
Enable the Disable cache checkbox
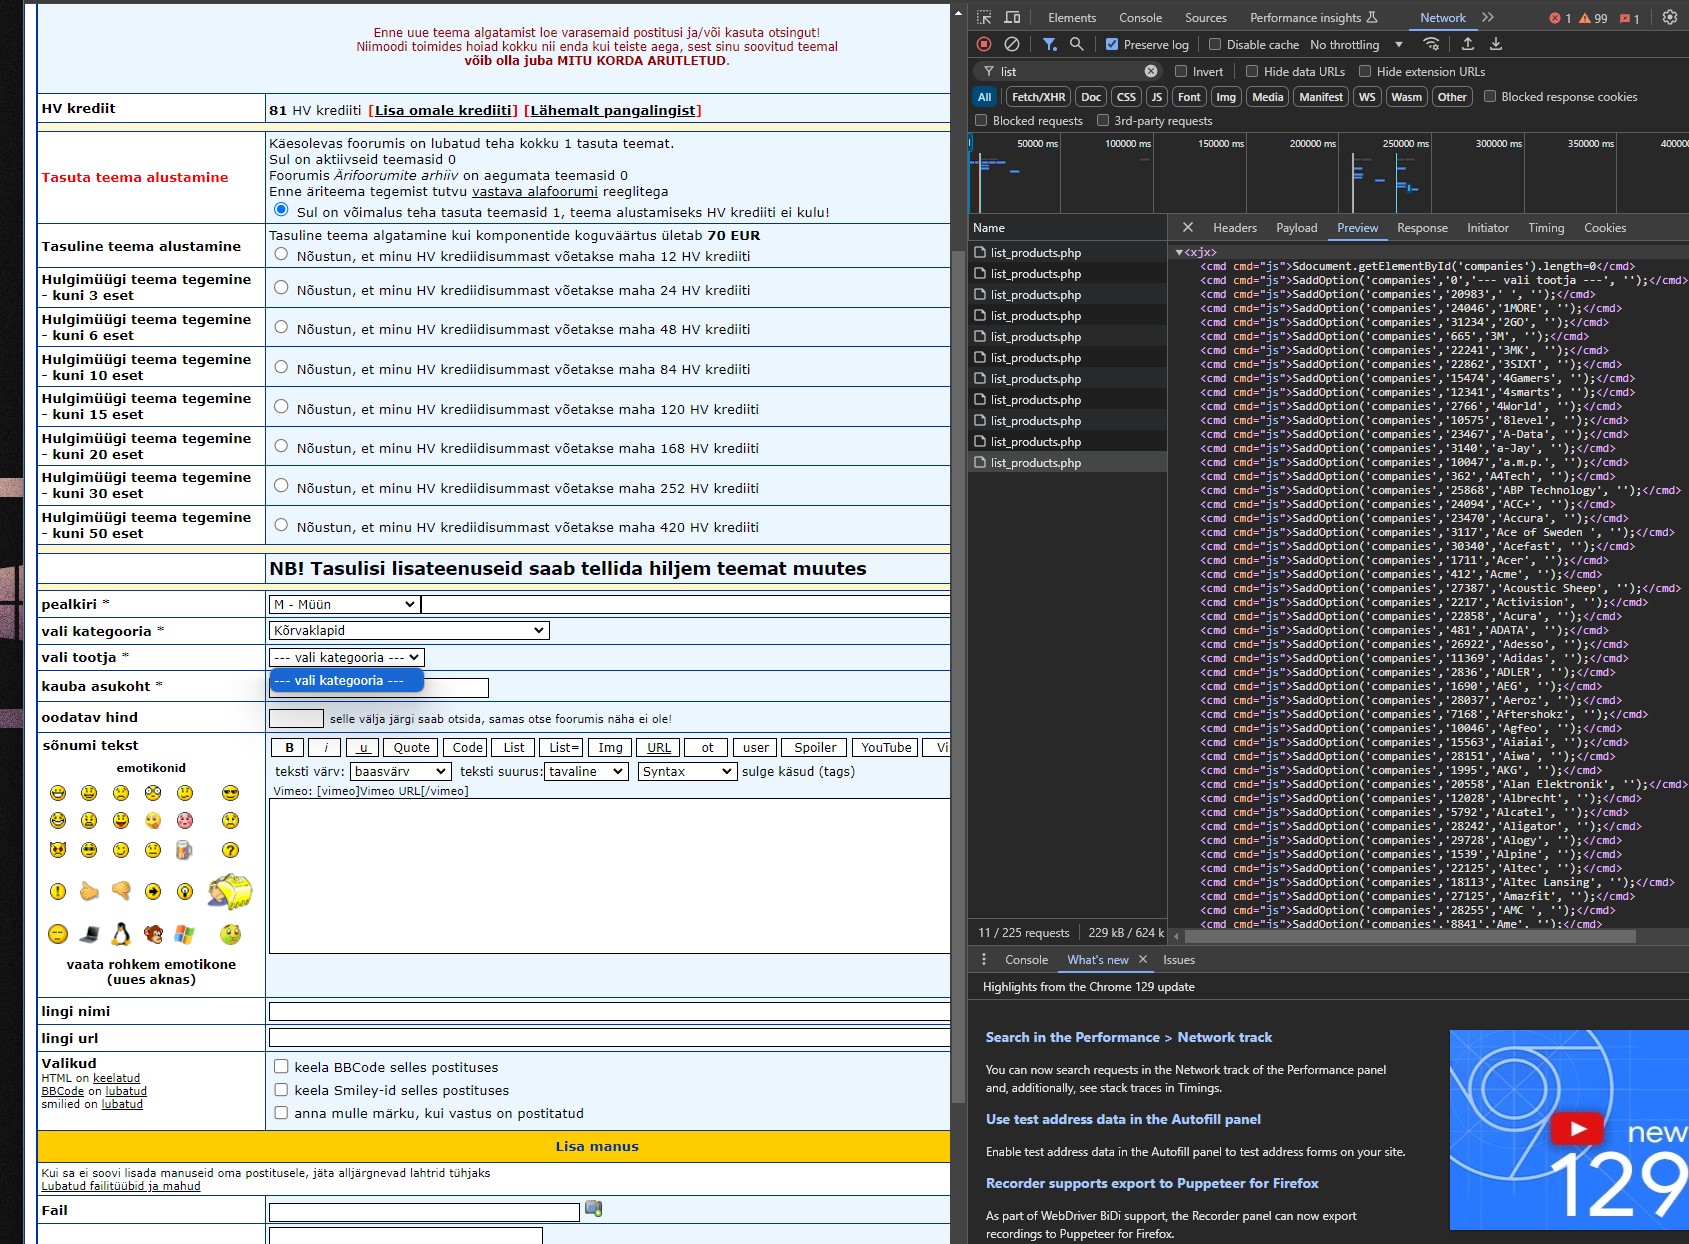tap(1215, 44)
